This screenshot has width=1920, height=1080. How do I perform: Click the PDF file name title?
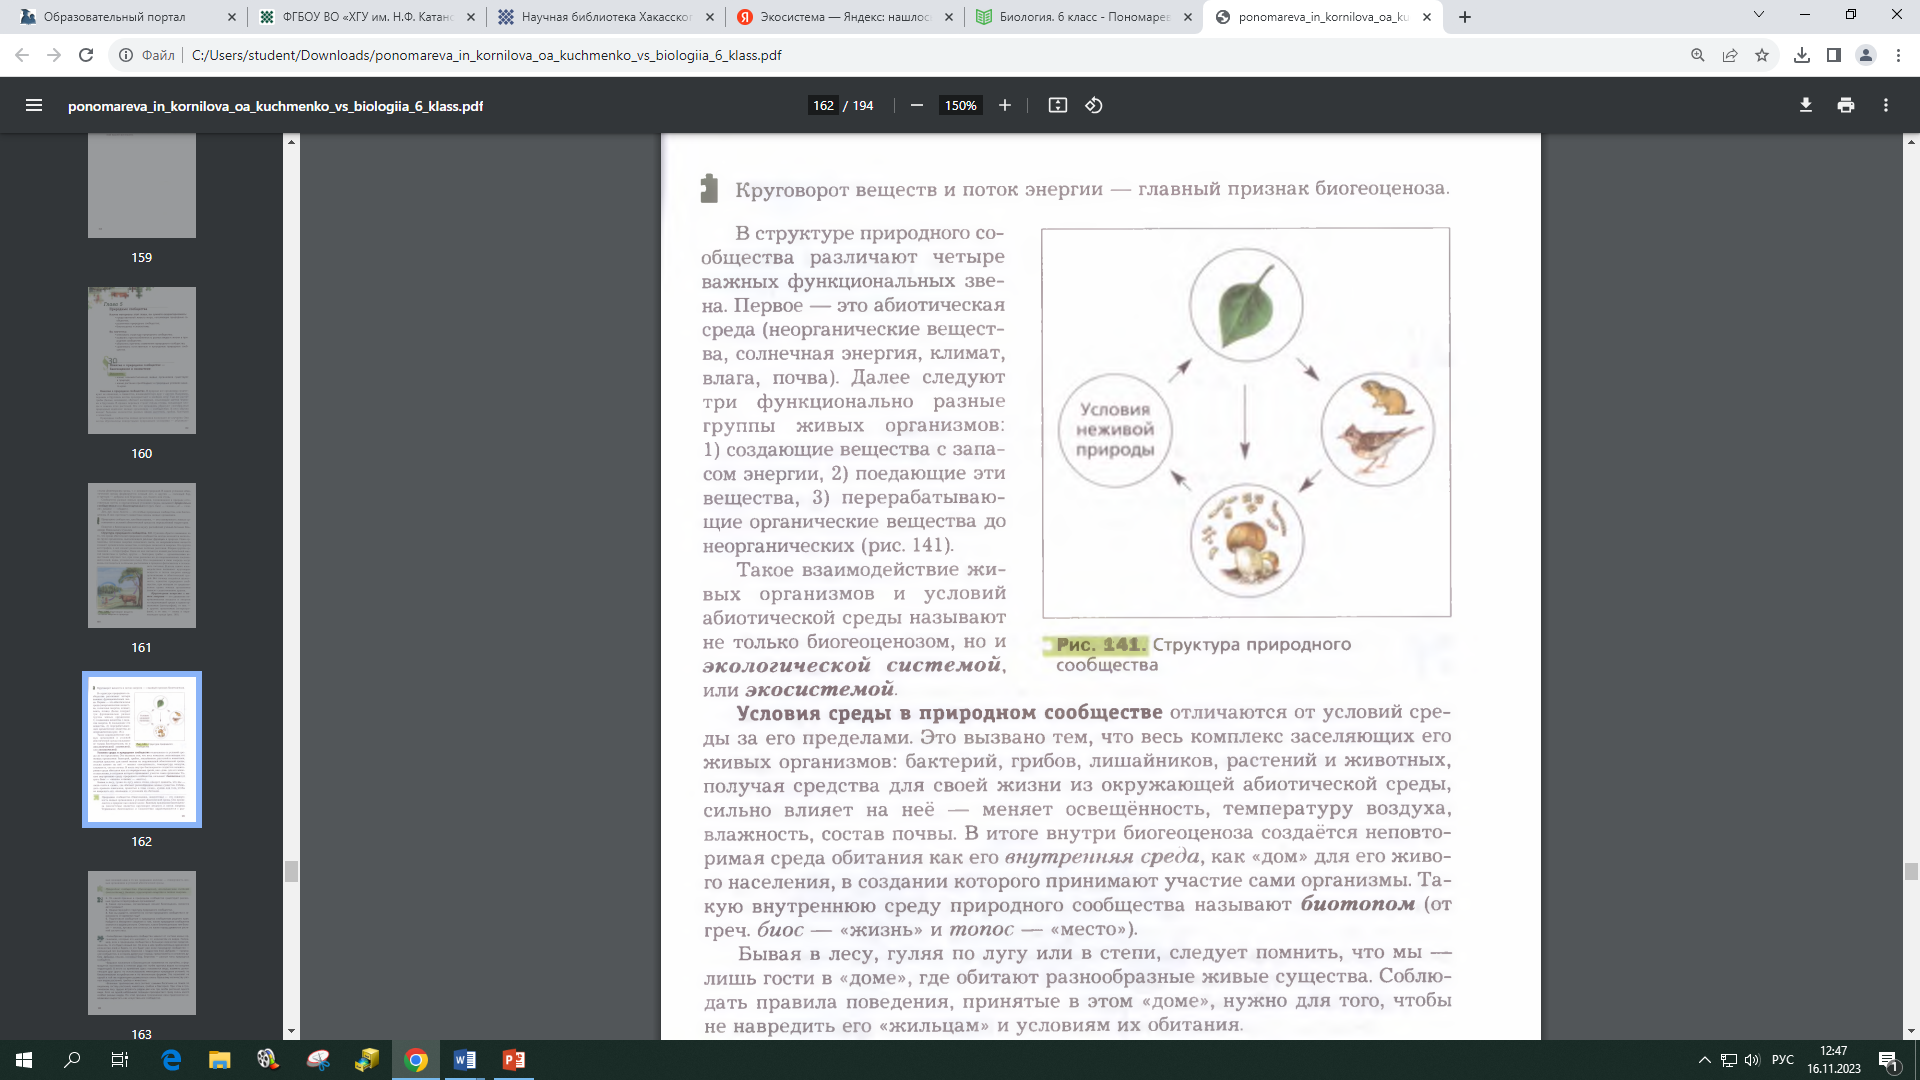[275, 106]
